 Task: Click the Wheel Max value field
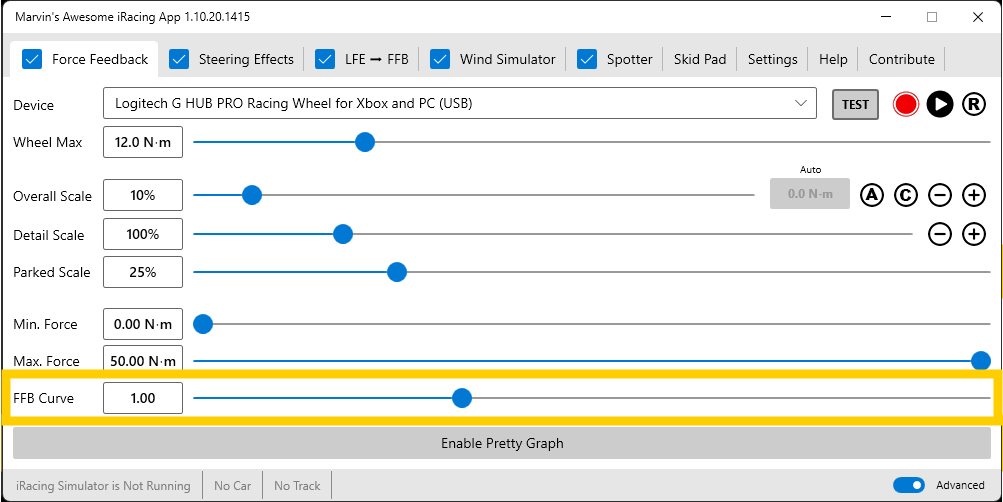(143, 142)
